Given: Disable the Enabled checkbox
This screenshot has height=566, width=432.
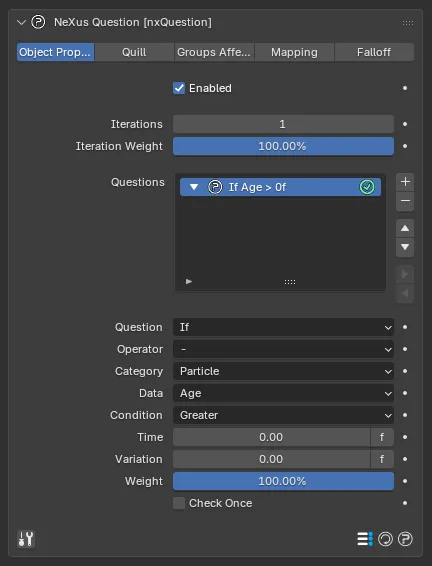Looking at the screenshot, I should click(x=179, y=88).
